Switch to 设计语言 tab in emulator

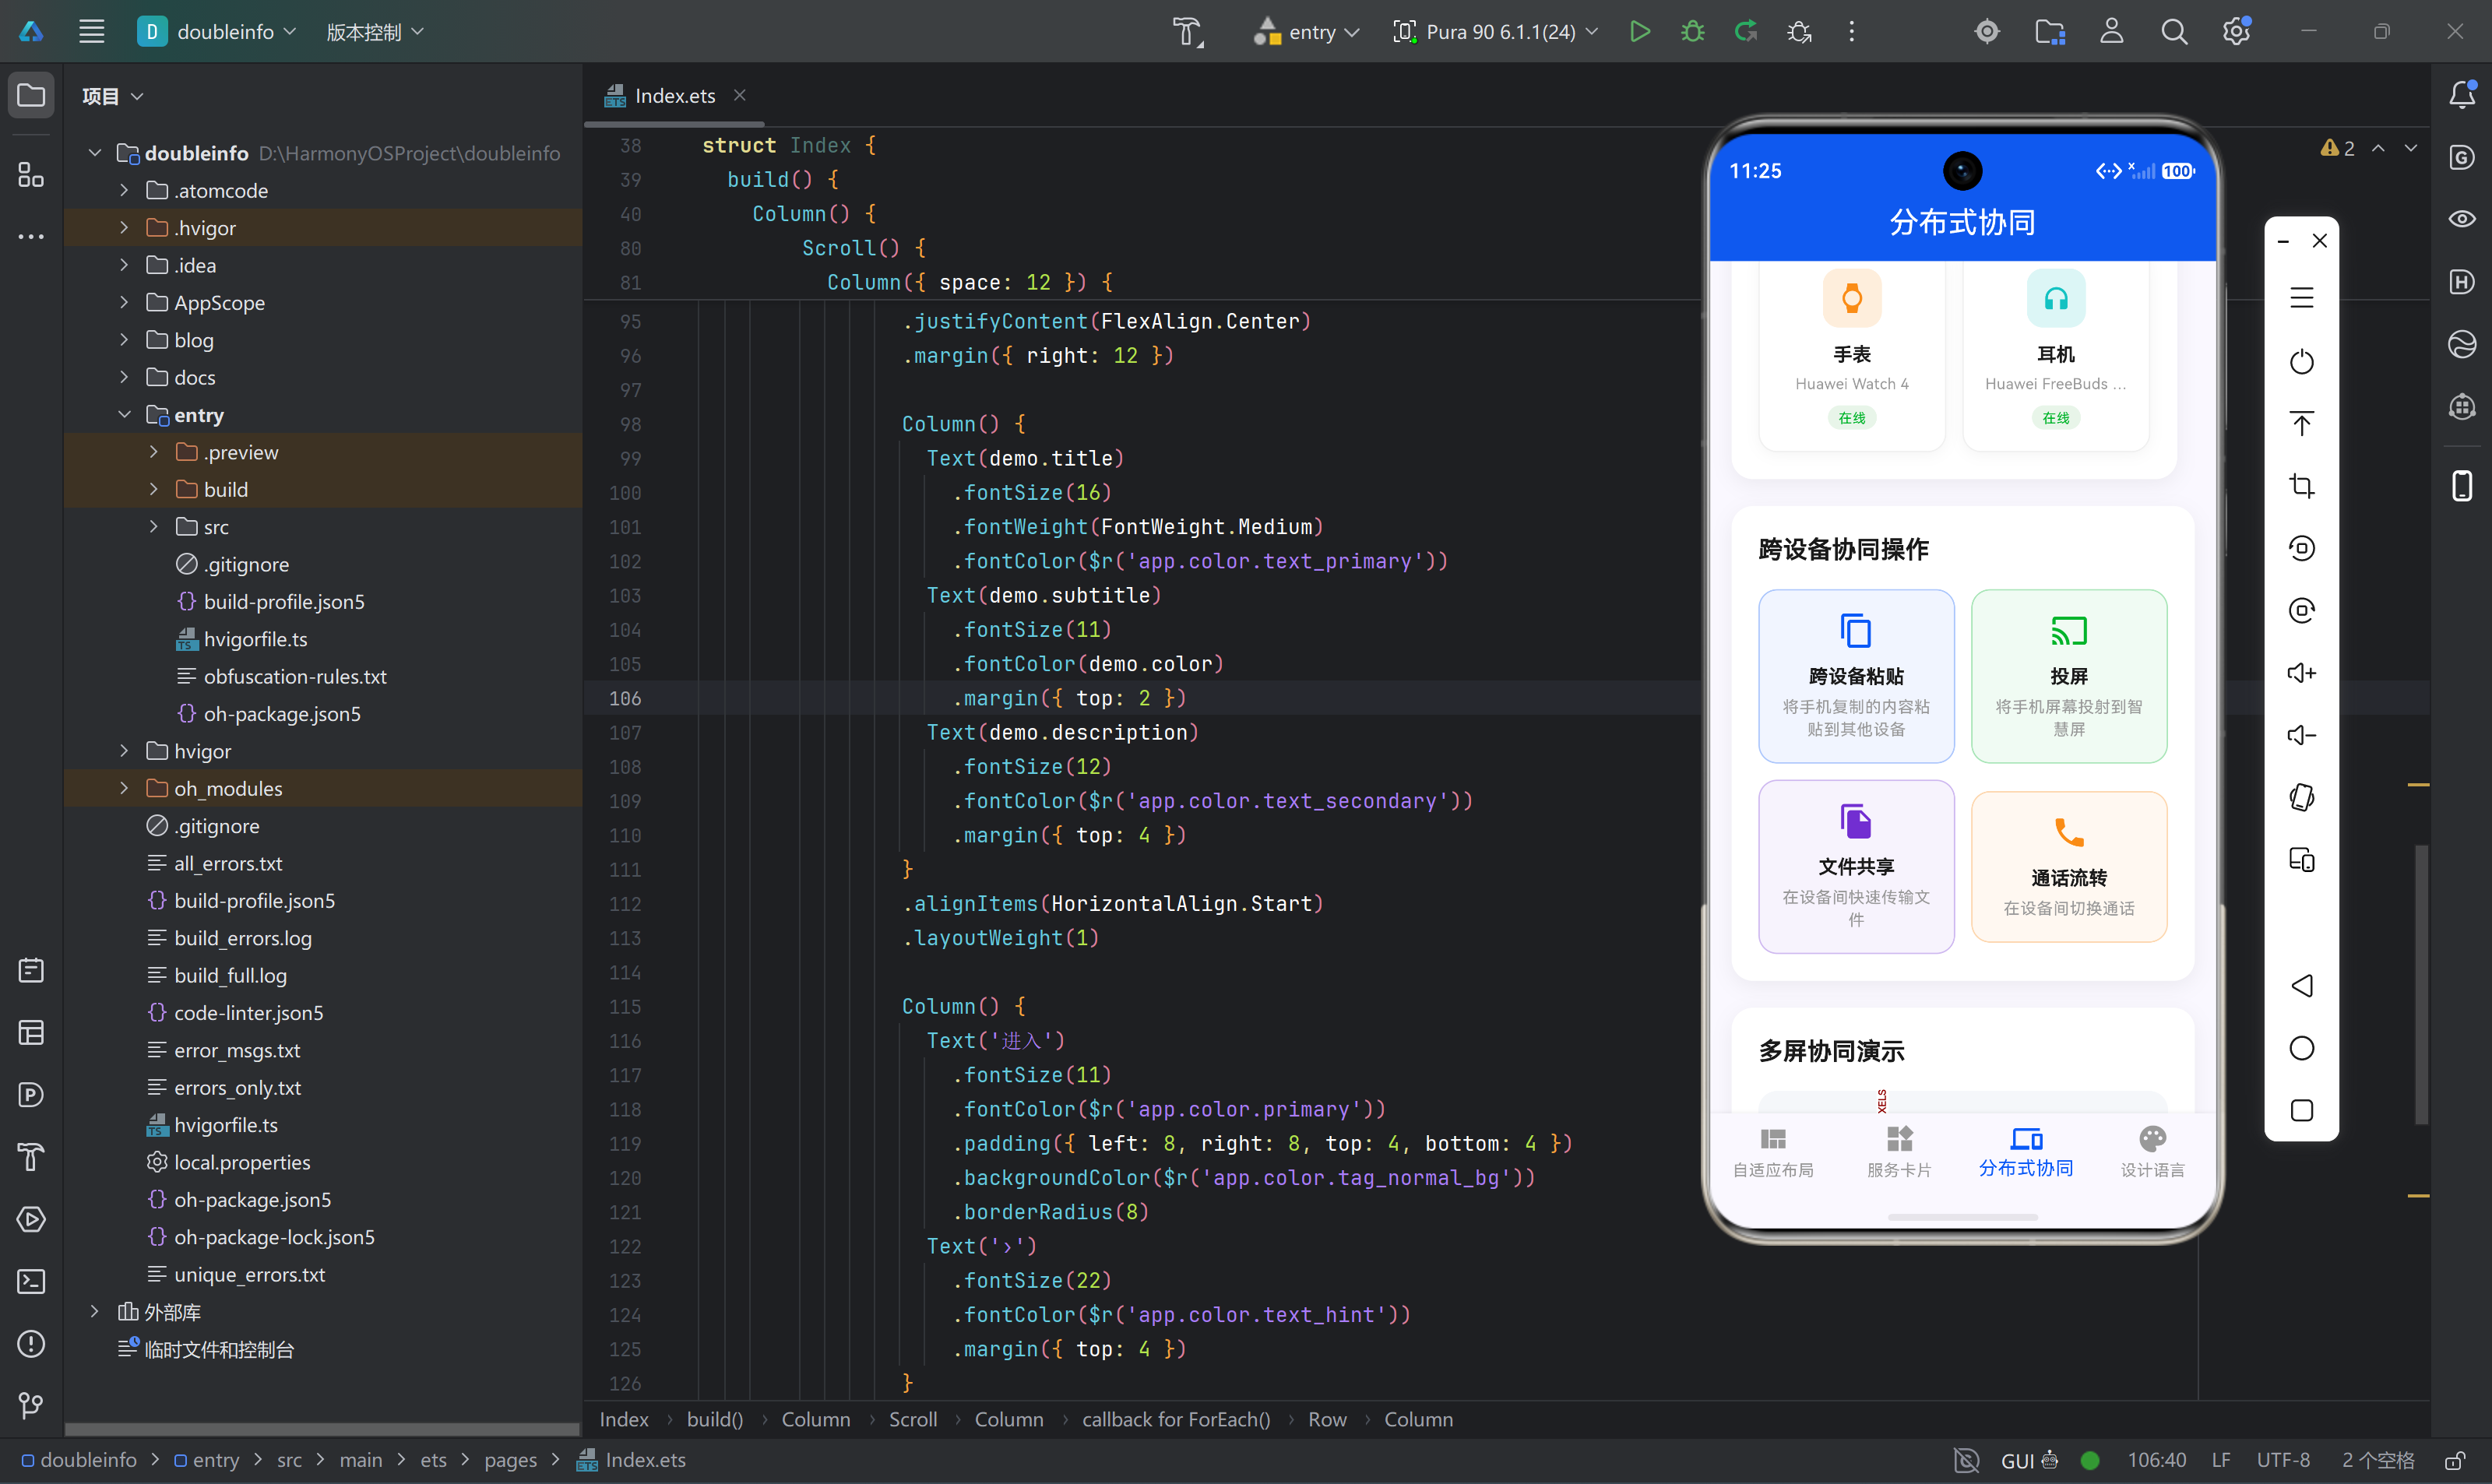pyautogui.click(x=2152, y=1151)
